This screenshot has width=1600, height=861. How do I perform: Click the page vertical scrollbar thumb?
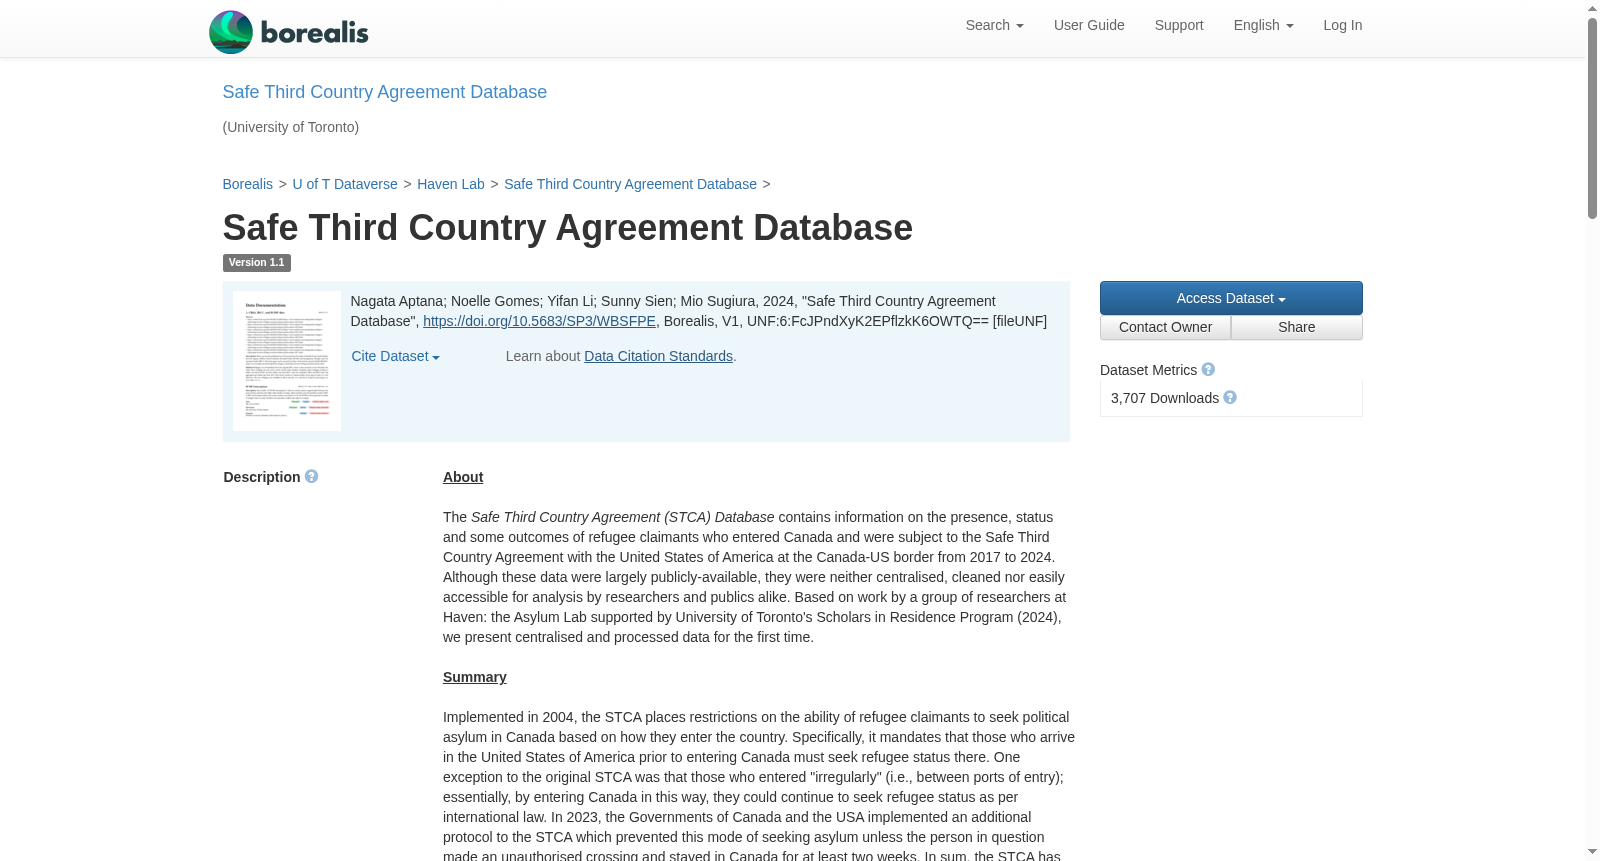pyautogui.click(x=1592, y=118)
